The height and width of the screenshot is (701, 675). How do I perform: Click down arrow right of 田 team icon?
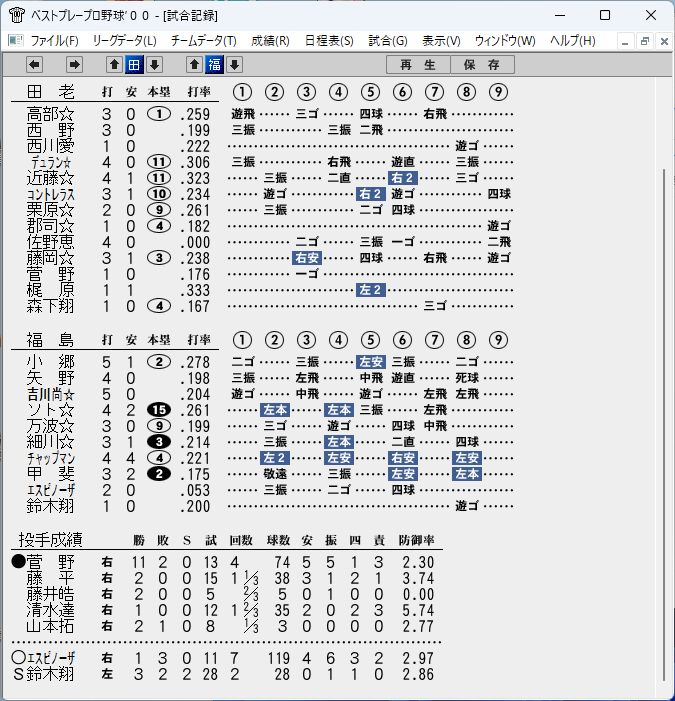[154, 65]
